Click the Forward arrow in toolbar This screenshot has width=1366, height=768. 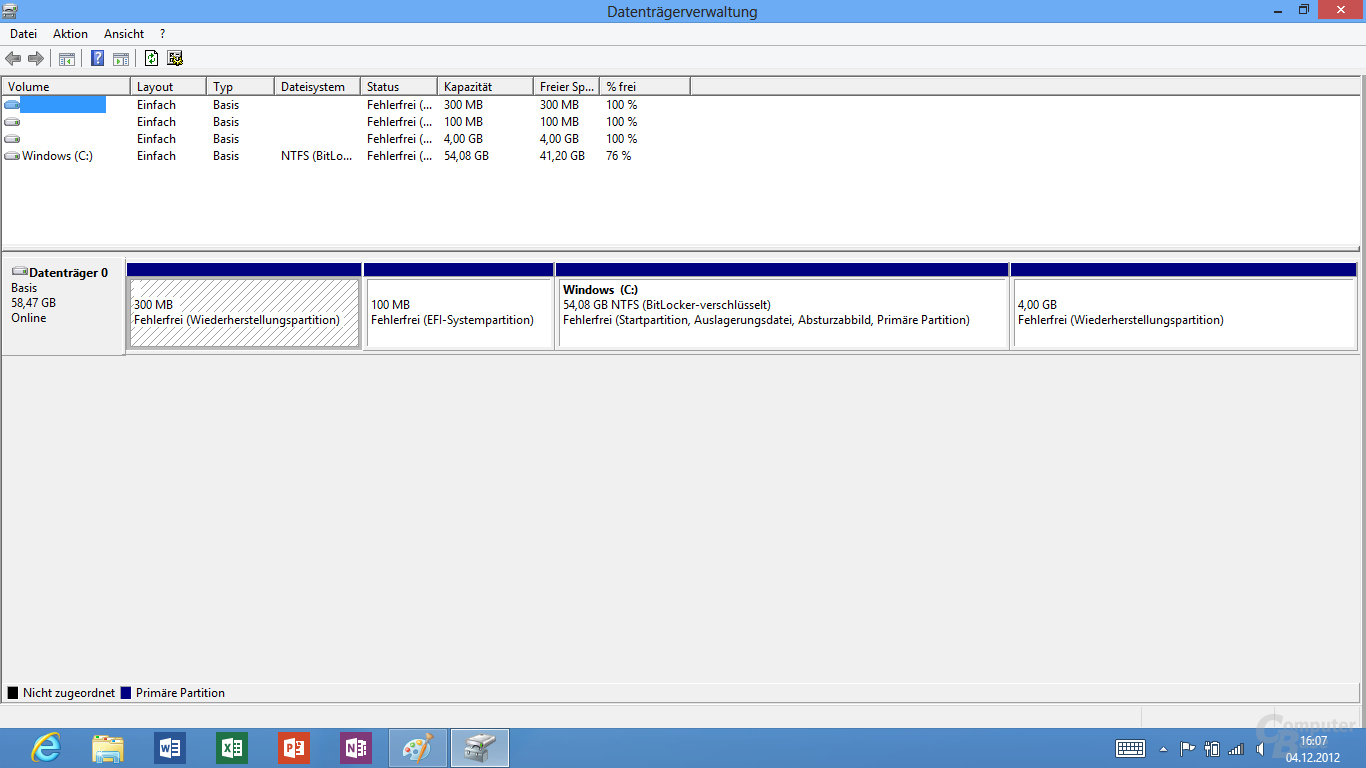36,59
